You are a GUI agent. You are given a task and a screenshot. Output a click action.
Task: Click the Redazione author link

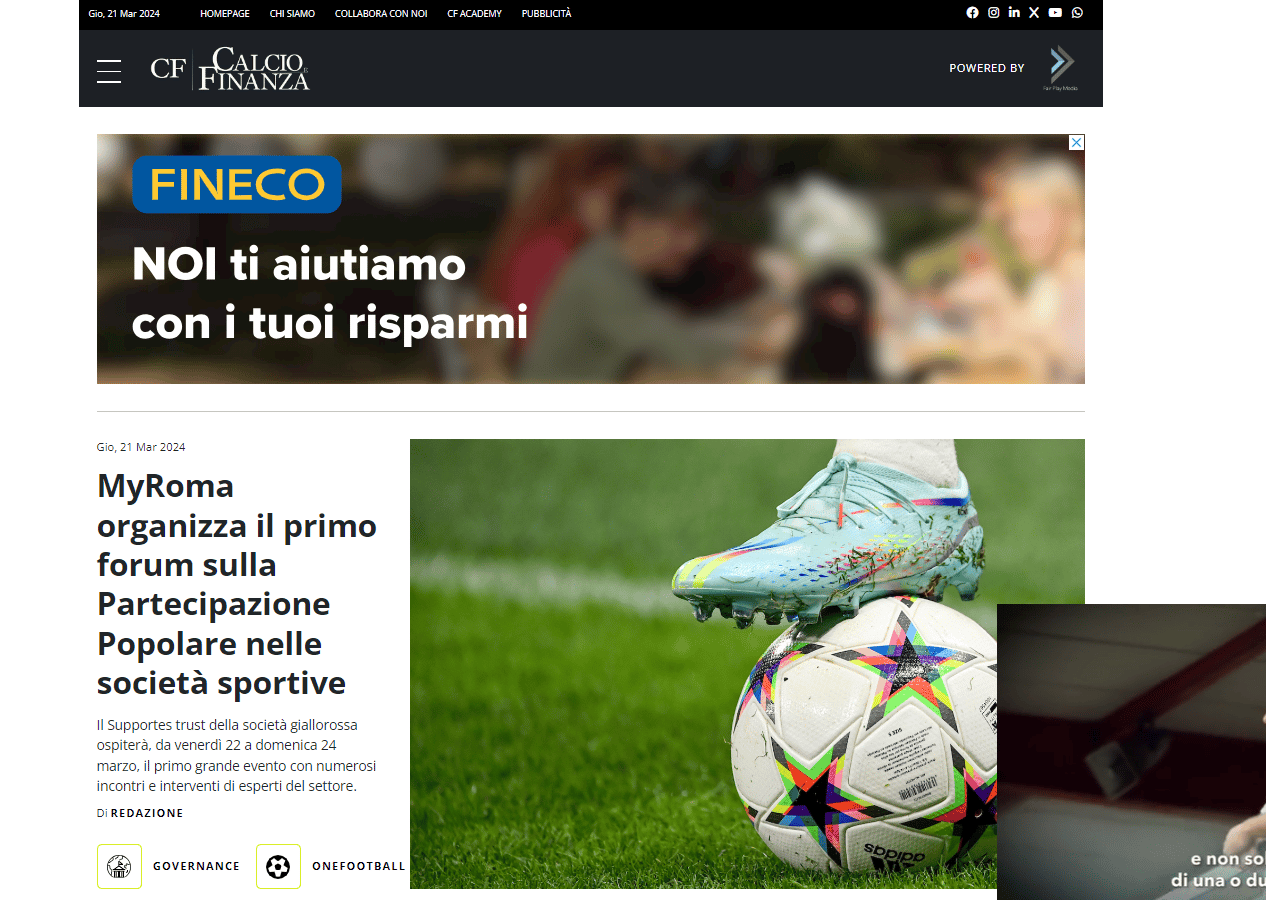(147, 813)
